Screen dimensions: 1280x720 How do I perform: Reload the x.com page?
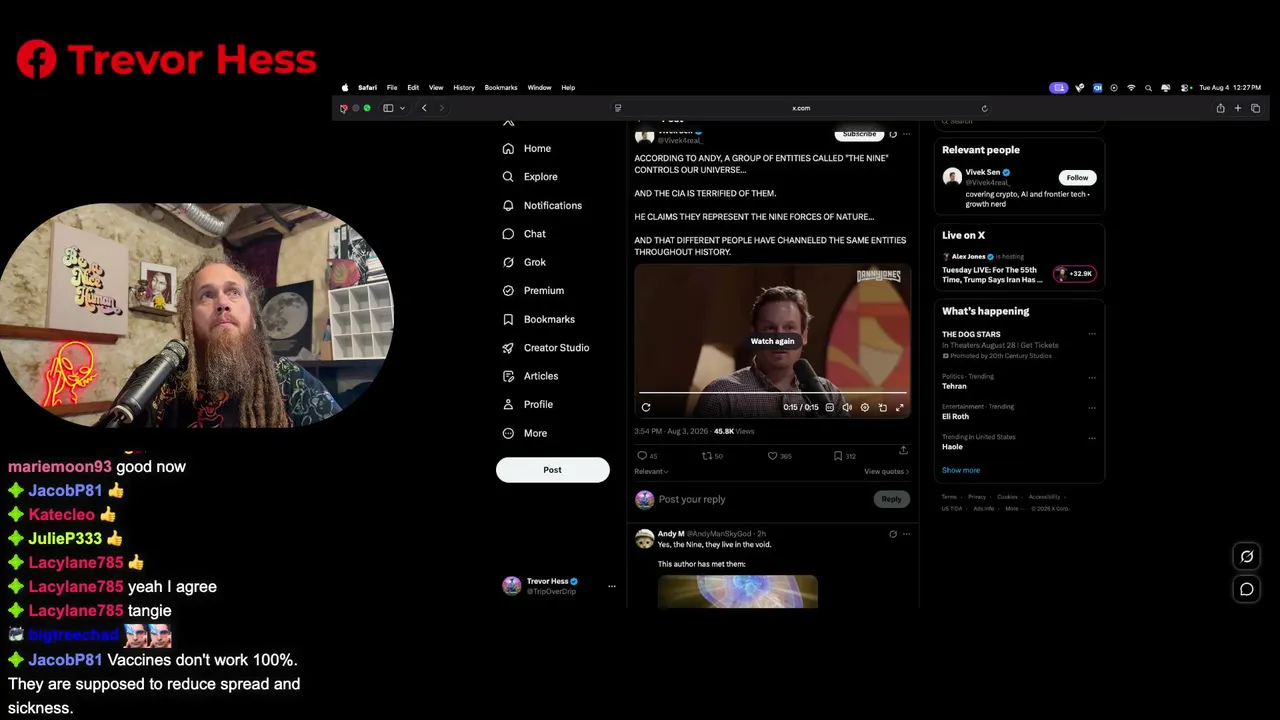984,108
